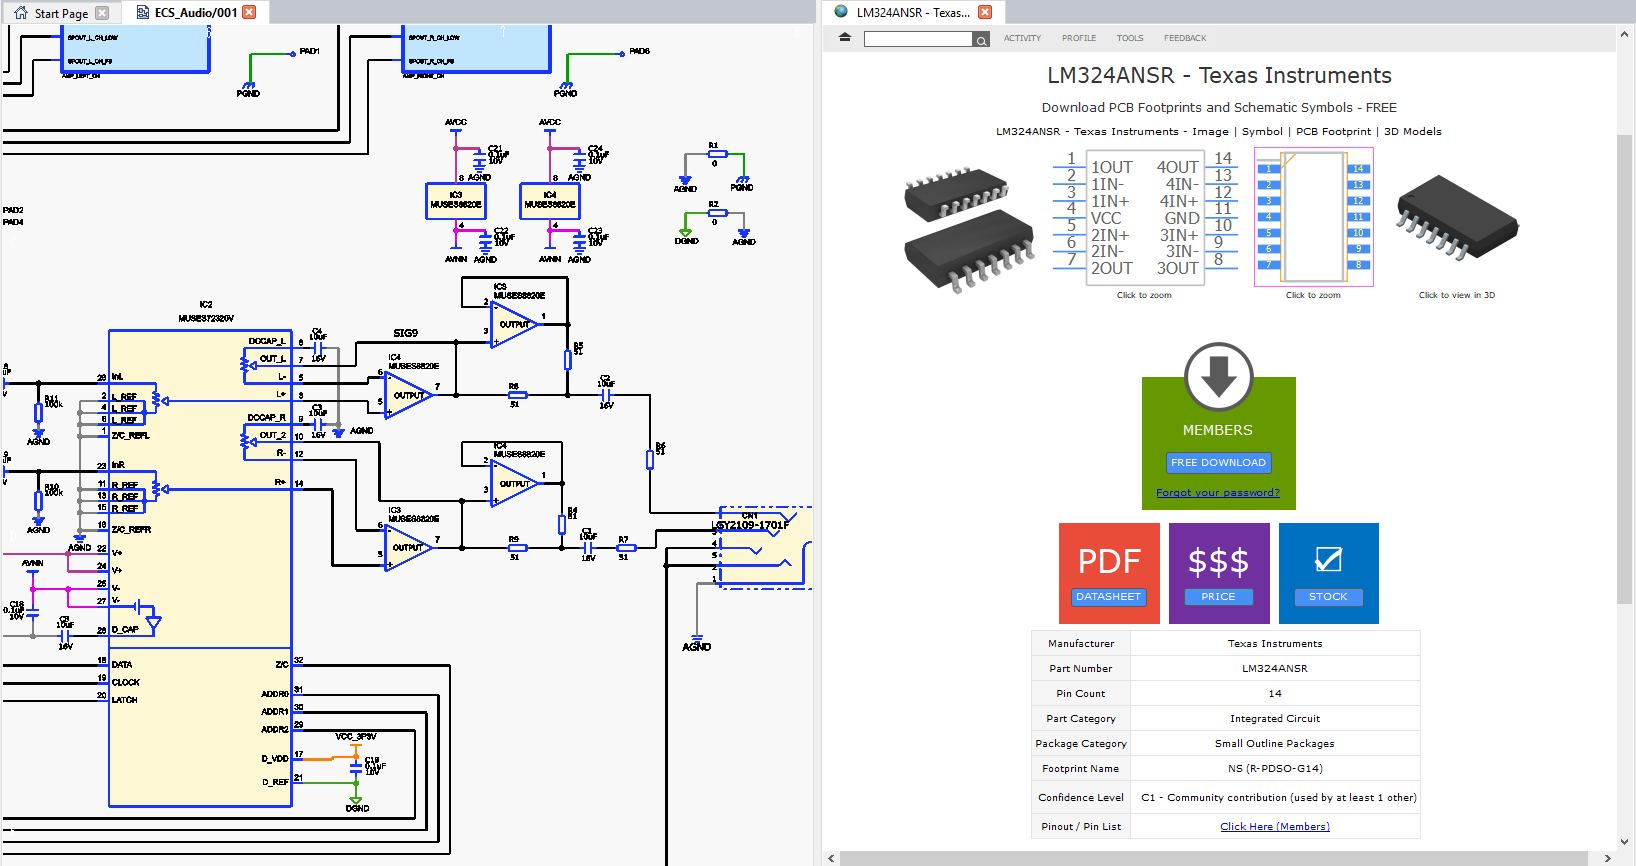The width and height of the screenshot is (1636, 866).
Task: Select the CLOCK pin label on IC2
Action: 125,682
